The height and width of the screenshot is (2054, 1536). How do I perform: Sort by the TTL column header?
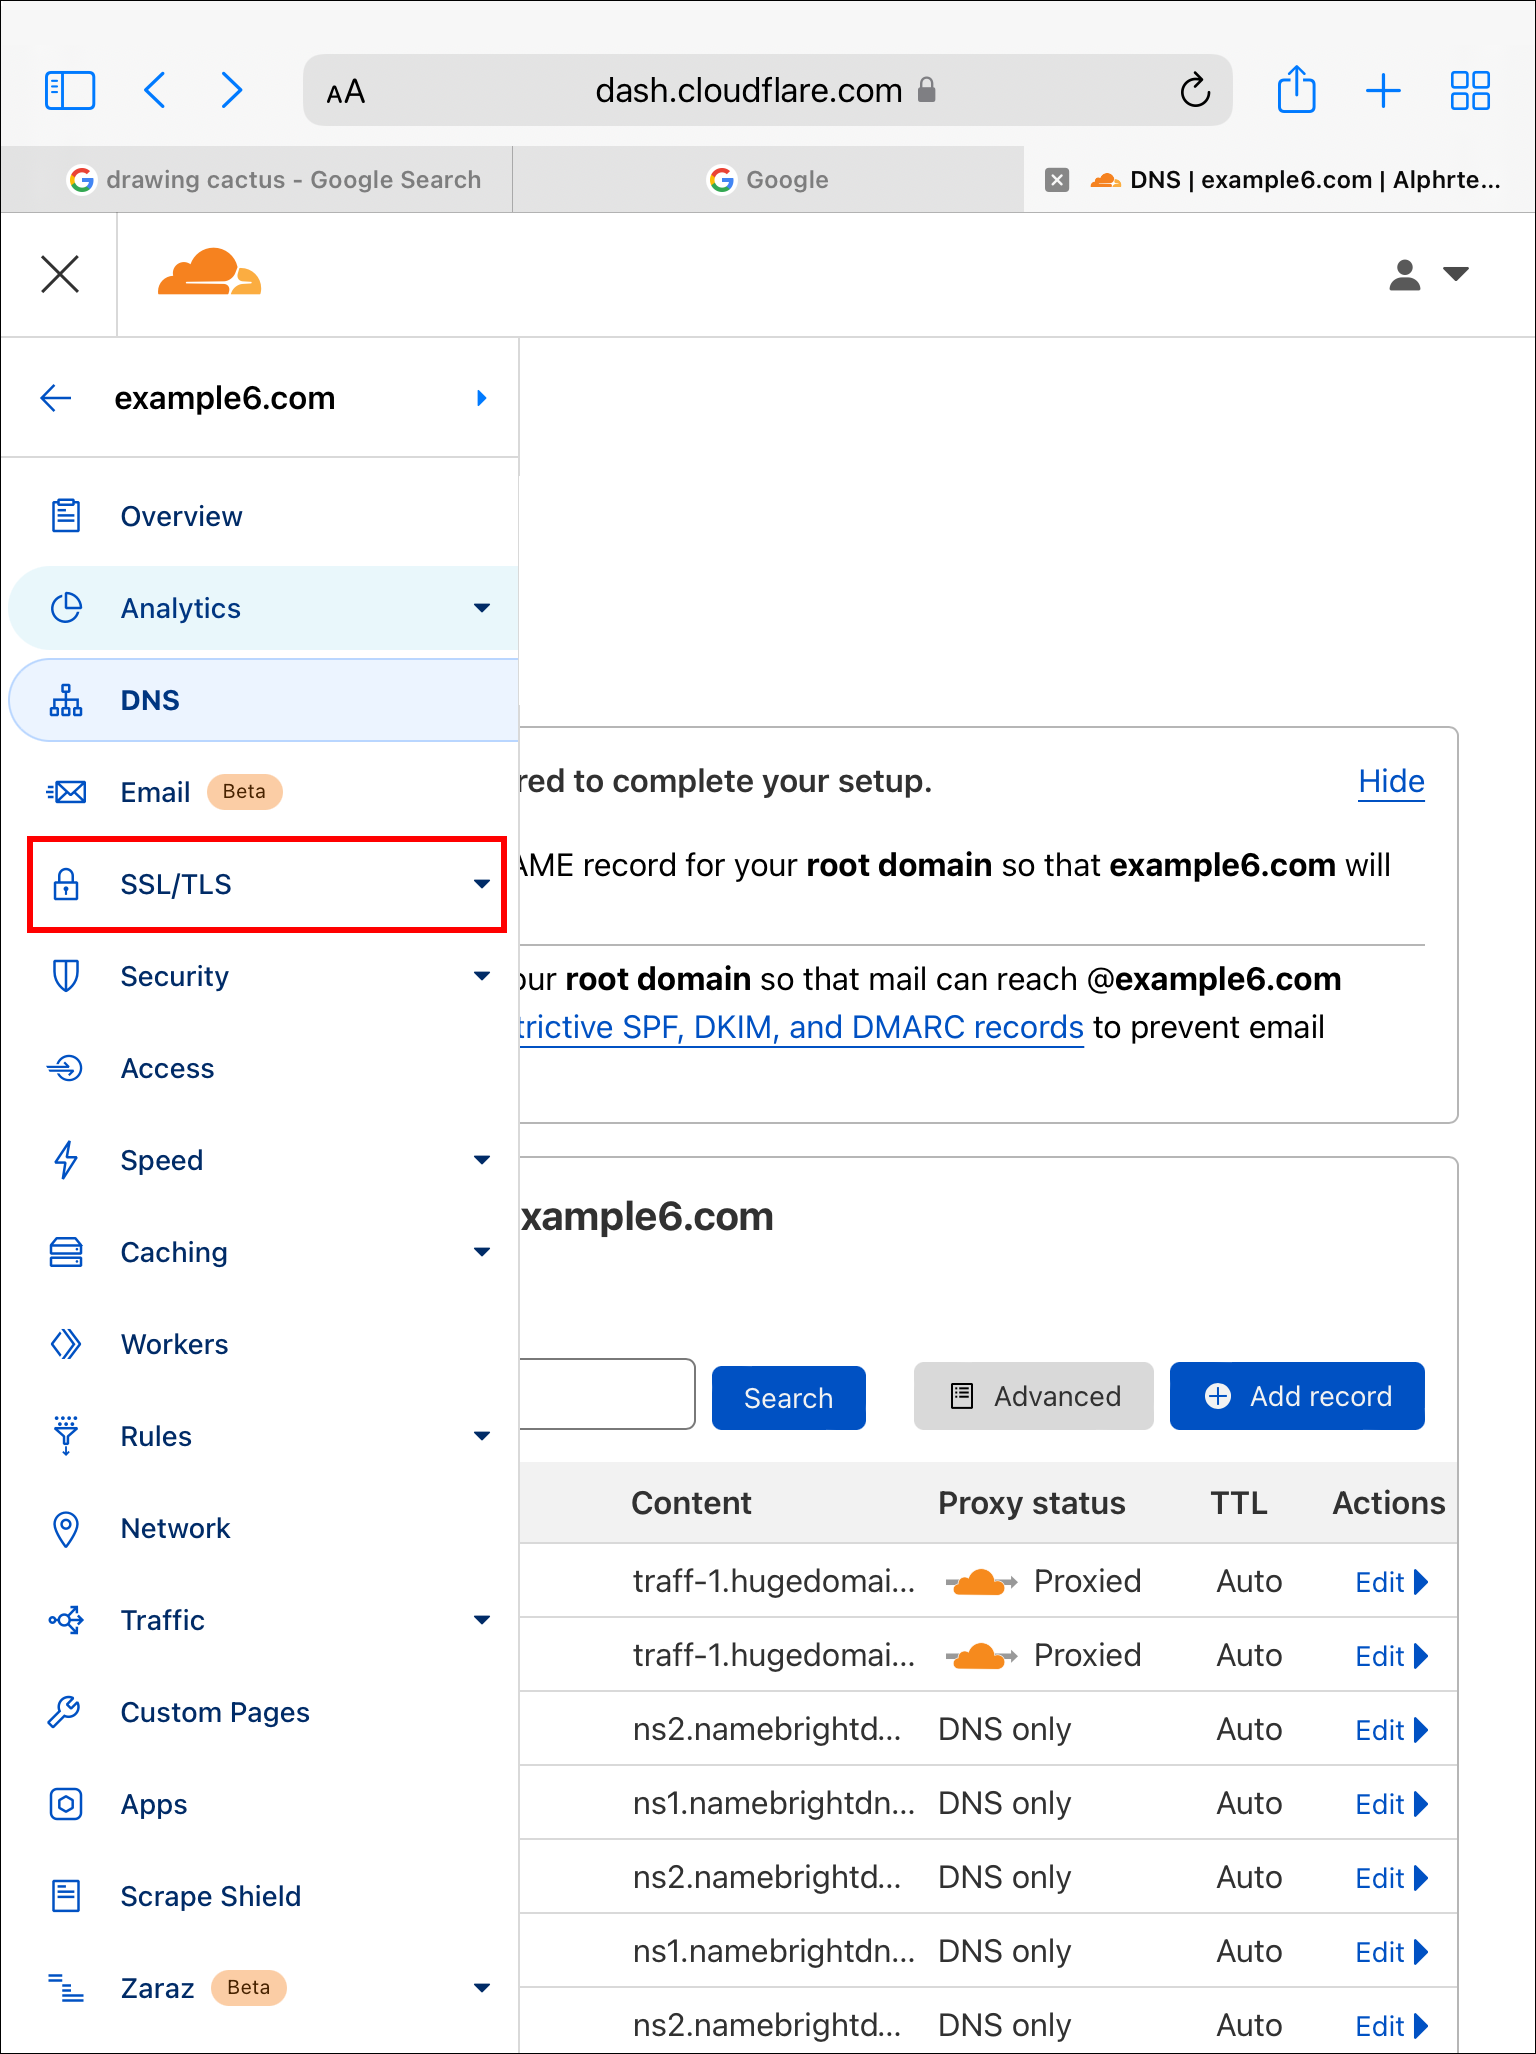coord(1239,1503)
